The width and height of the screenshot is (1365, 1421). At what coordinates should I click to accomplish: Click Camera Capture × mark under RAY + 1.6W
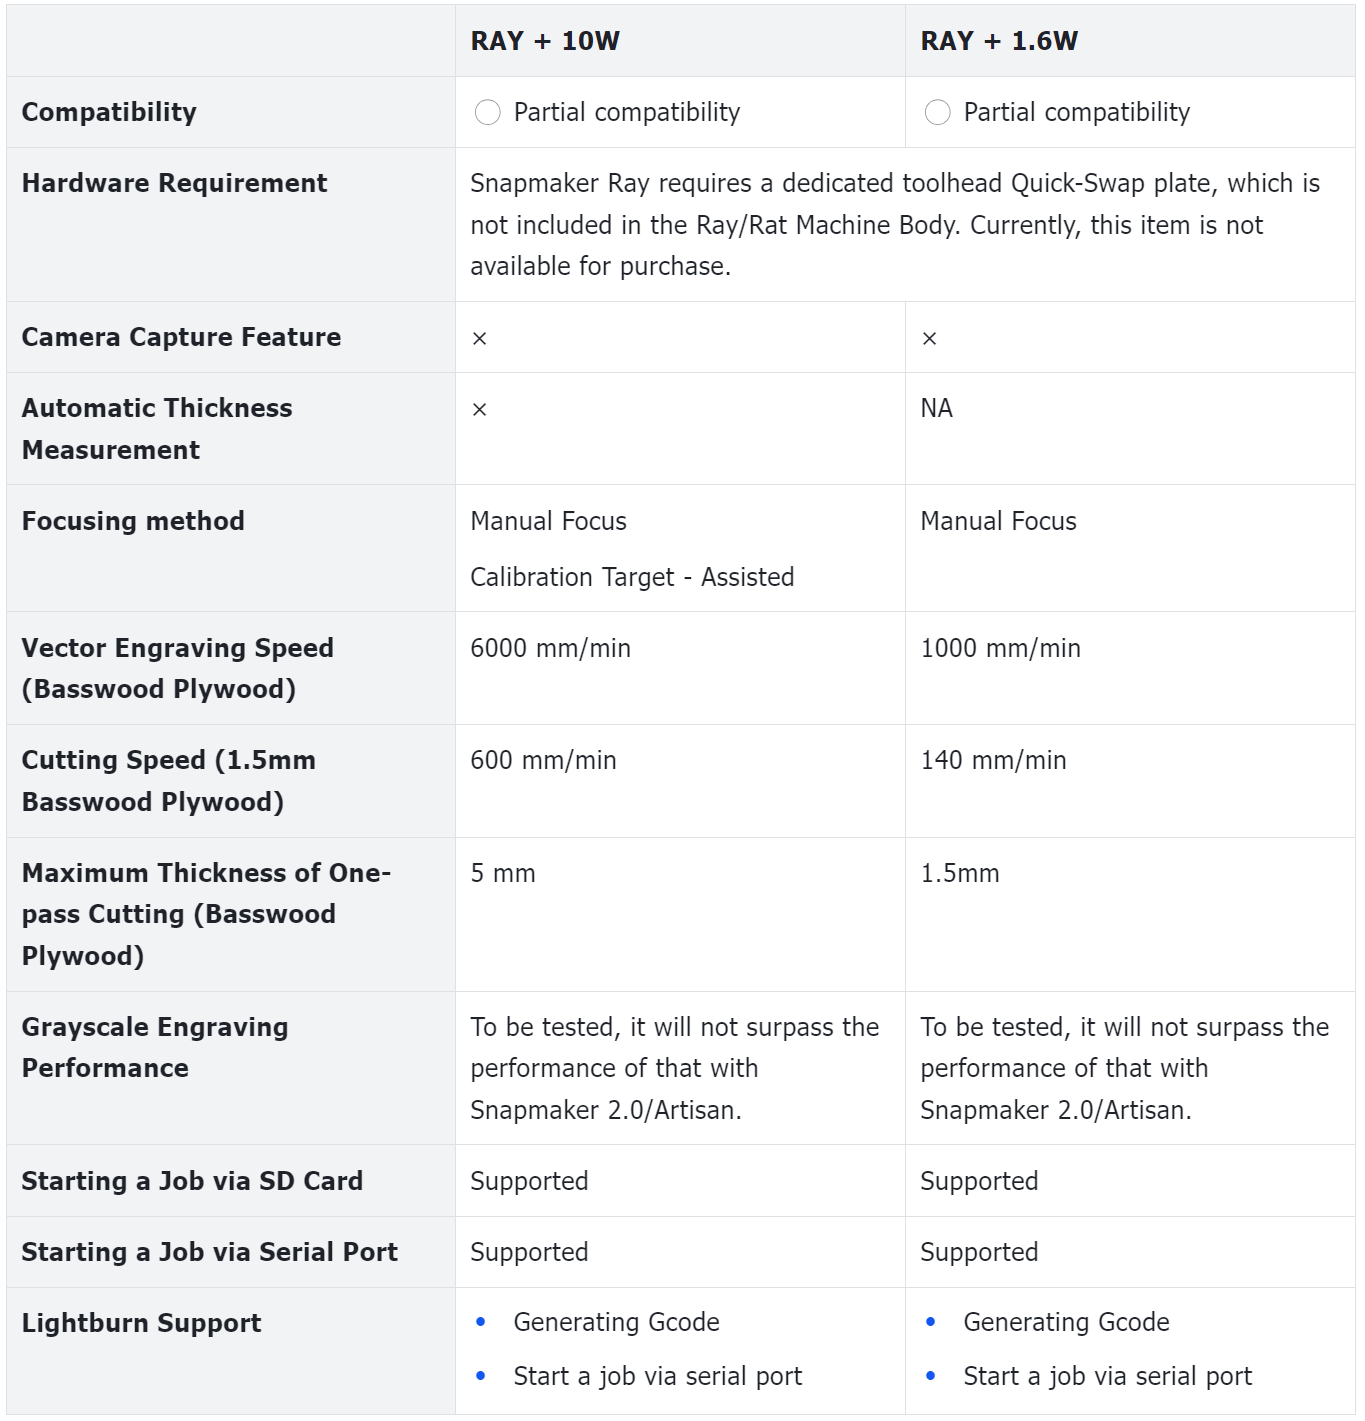[x=930, y=339]
